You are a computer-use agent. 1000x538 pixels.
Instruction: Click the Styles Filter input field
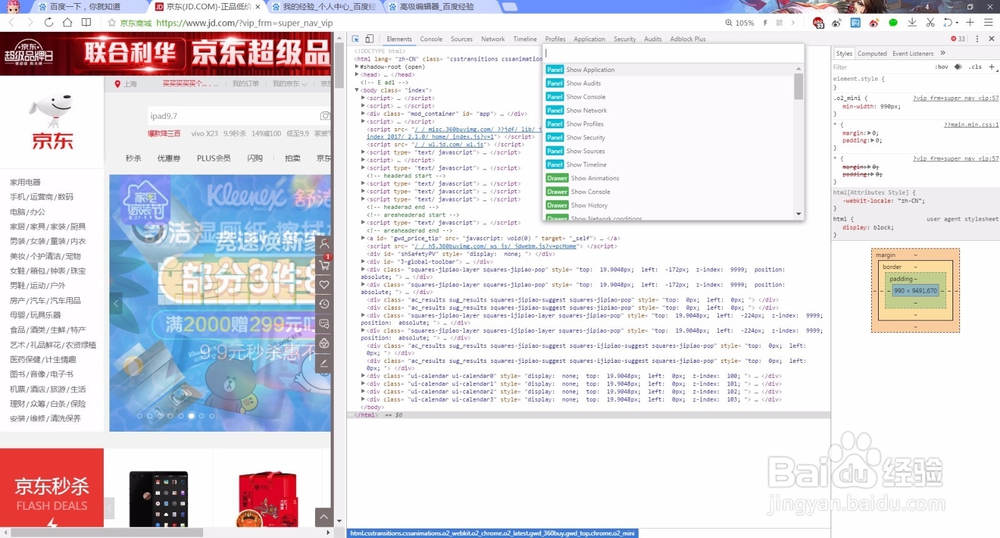pyautogui.click(x=880, y=66)
